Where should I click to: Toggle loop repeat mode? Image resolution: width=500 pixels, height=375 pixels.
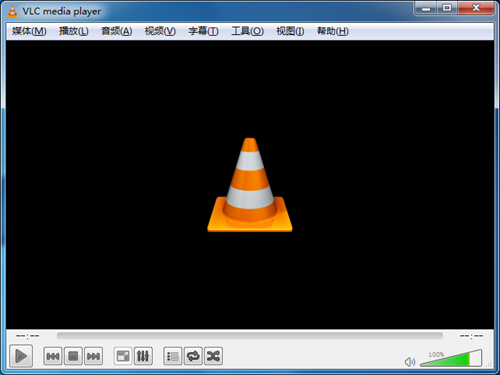point(193,356)
